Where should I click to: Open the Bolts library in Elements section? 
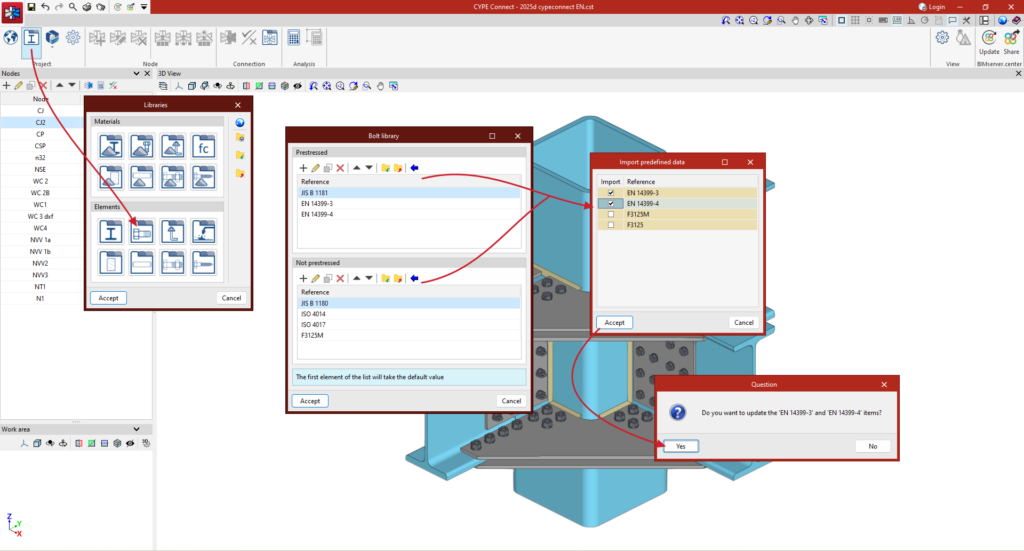(x=142, y=232)
